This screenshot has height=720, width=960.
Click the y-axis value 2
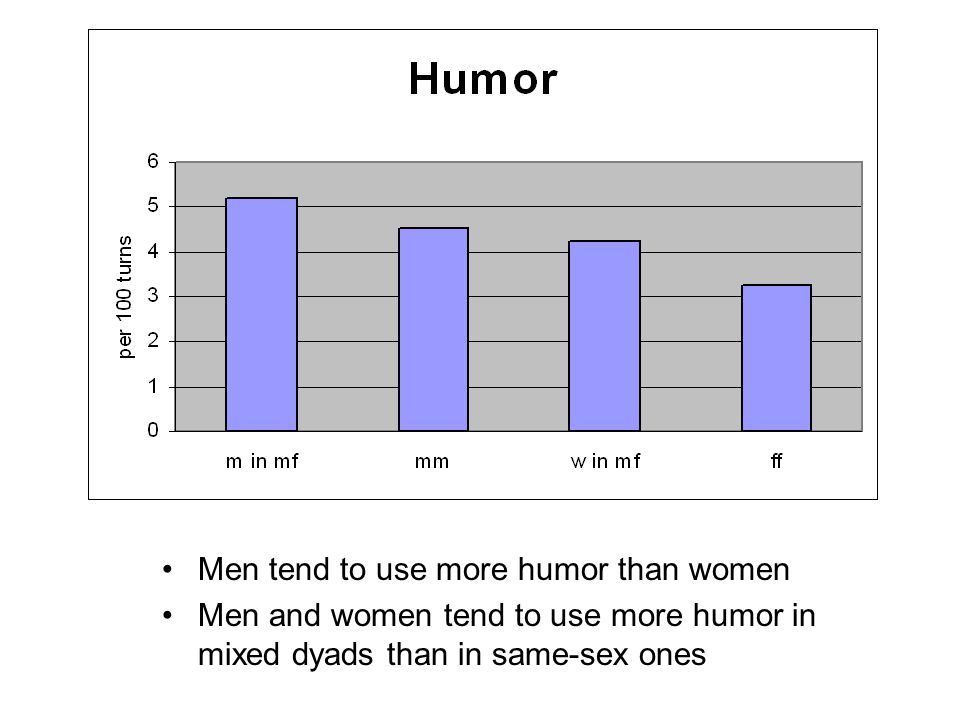click(153, 341)
